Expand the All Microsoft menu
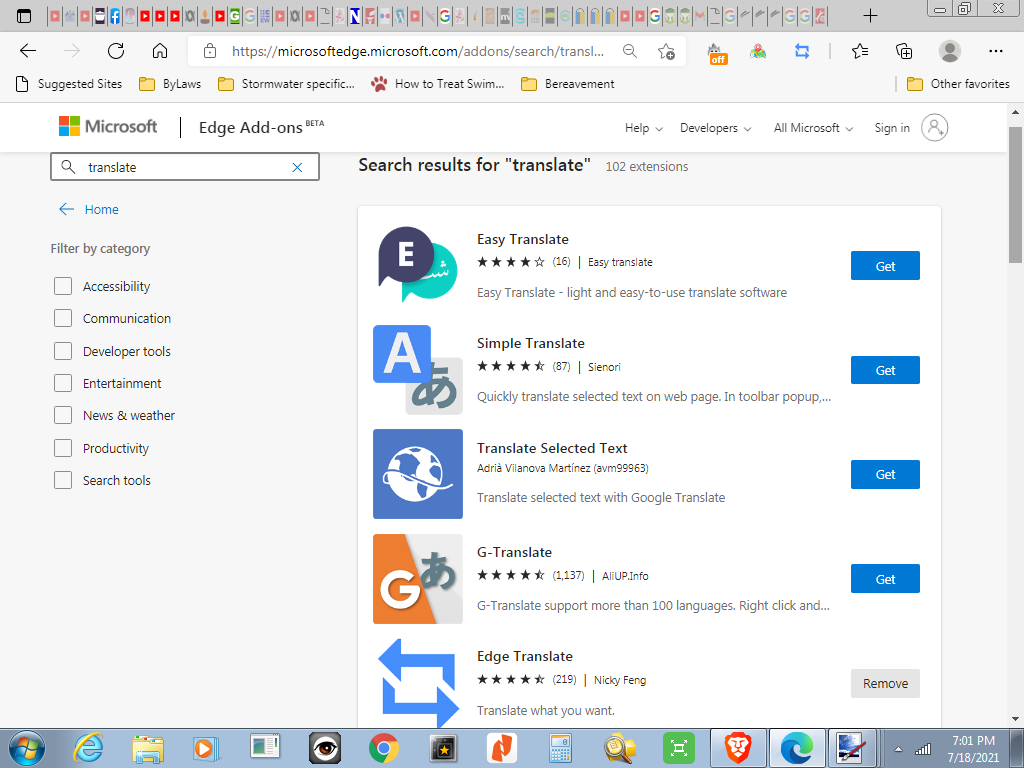 coord(813,128)
